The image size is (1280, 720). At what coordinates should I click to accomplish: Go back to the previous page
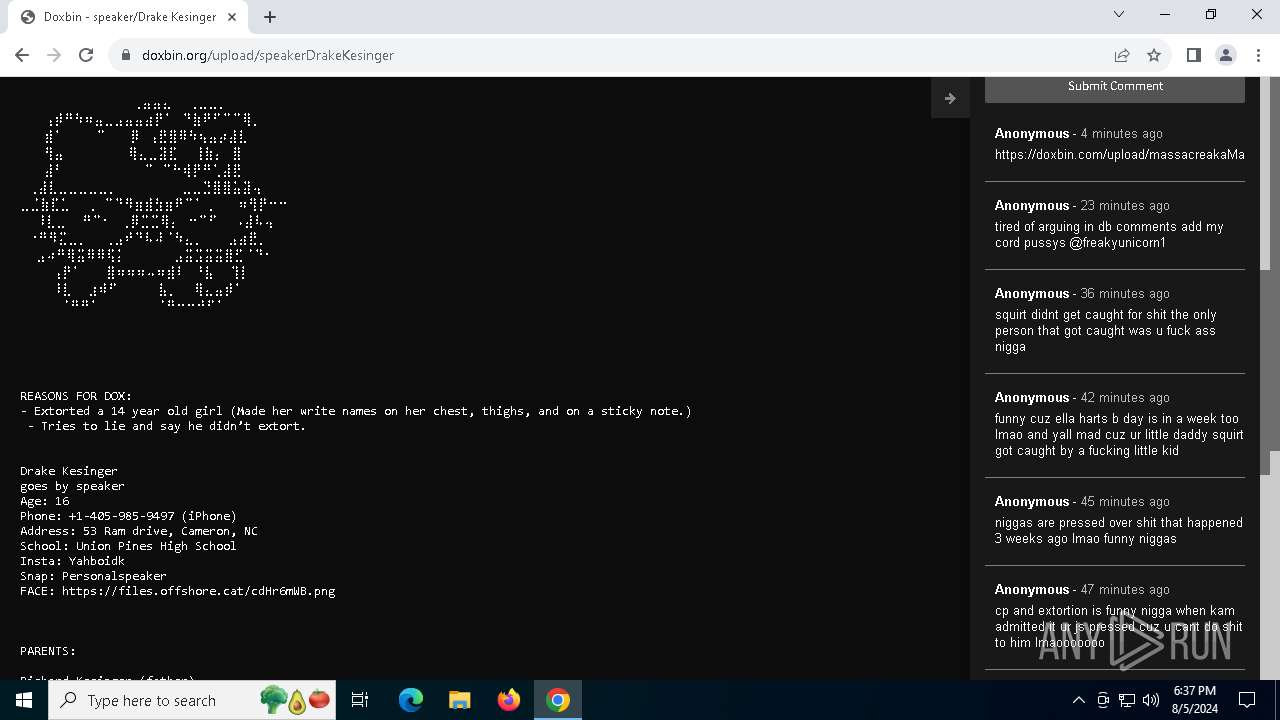(x=22, y=55)
